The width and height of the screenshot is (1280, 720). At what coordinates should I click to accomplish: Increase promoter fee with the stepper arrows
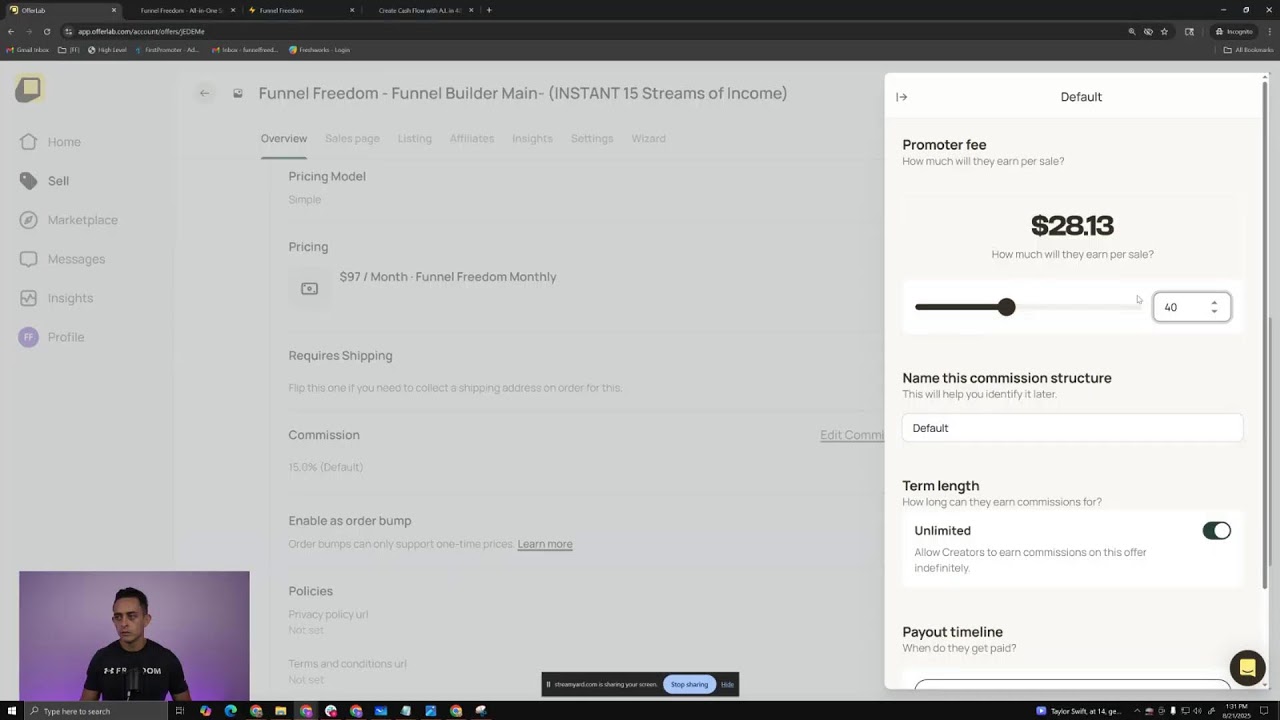[x=1214, y=303]
